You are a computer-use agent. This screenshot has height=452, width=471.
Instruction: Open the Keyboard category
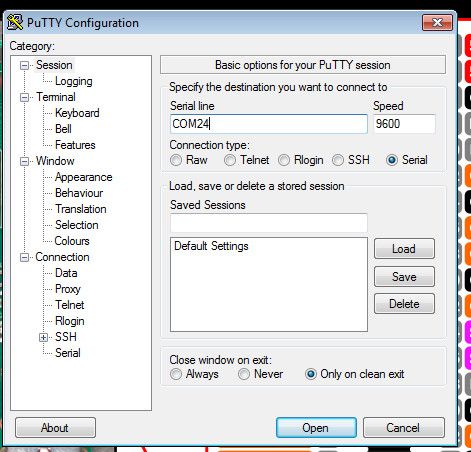coord(77,113)
